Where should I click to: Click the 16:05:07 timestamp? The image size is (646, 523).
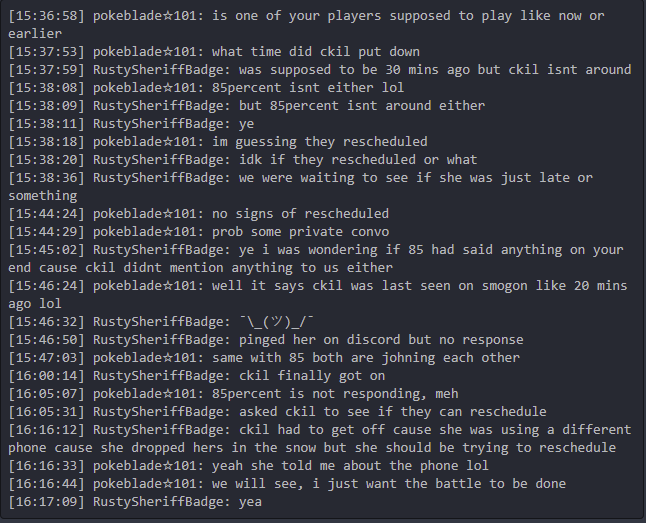point(47,393)
